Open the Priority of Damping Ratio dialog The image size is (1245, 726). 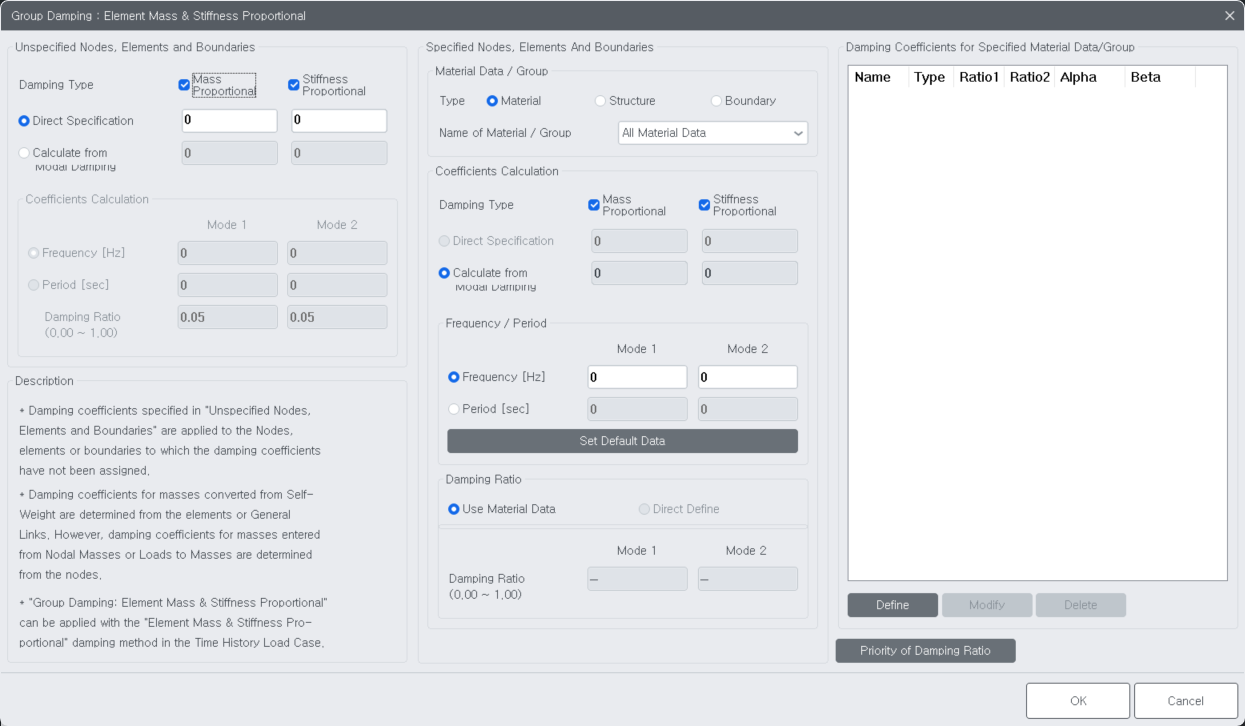pyautogui.click(x=925, y=650)
